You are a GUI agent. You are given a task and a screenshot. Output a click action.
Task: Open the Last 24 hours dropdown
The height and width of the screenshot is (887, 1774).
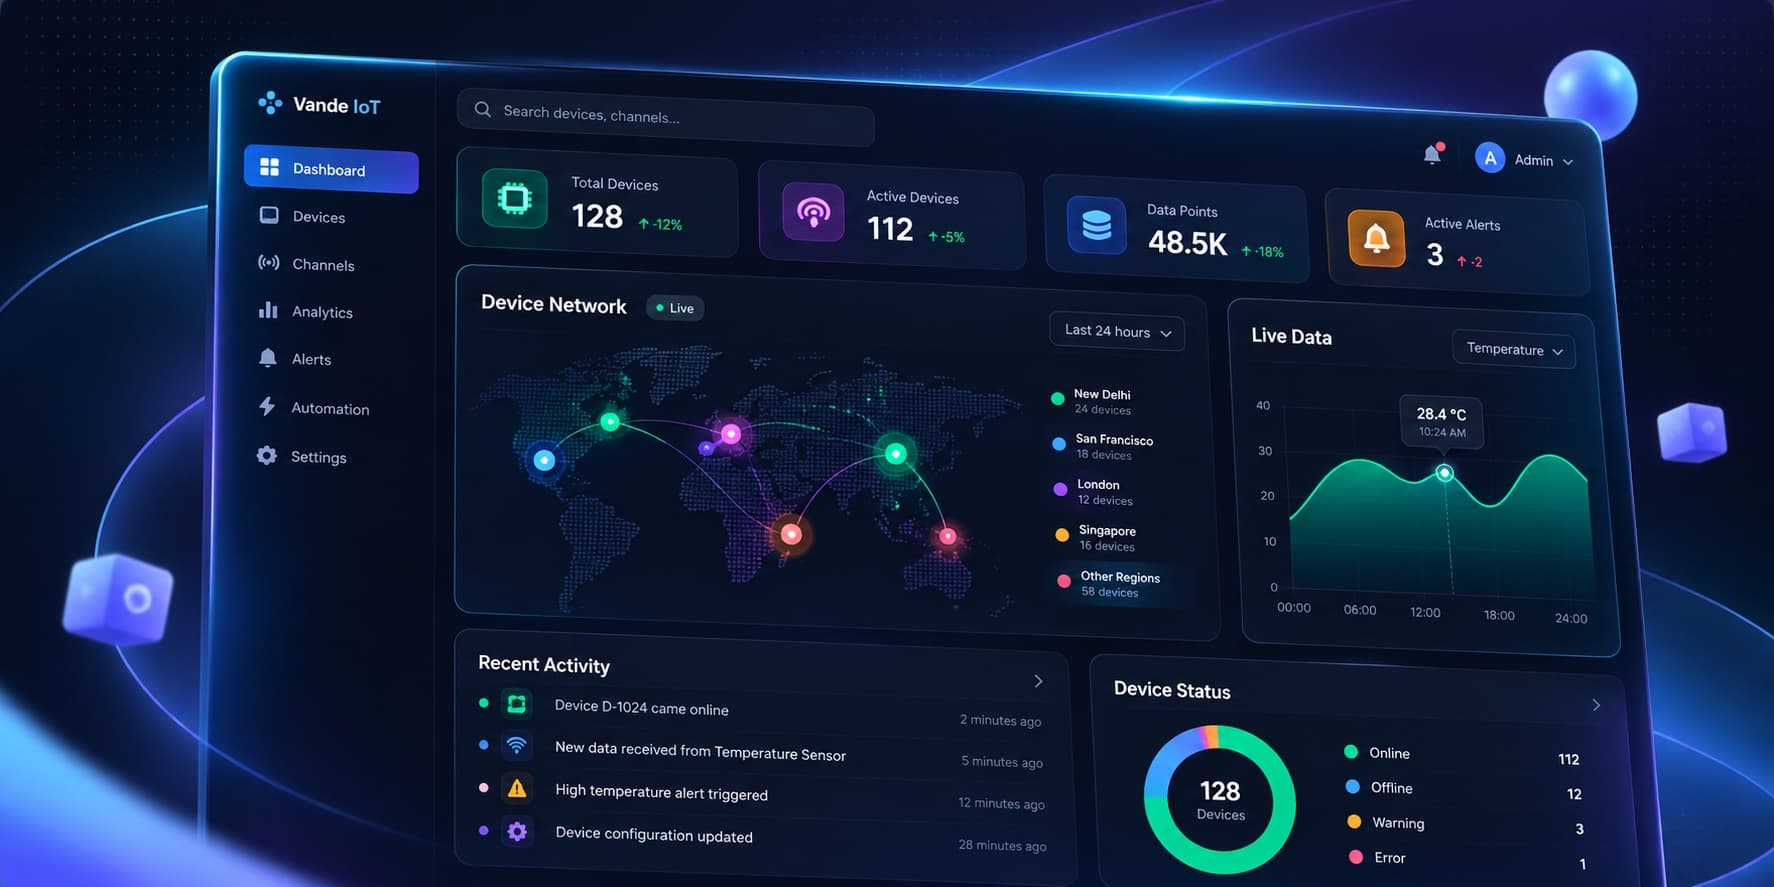[x=1117, y=332]
